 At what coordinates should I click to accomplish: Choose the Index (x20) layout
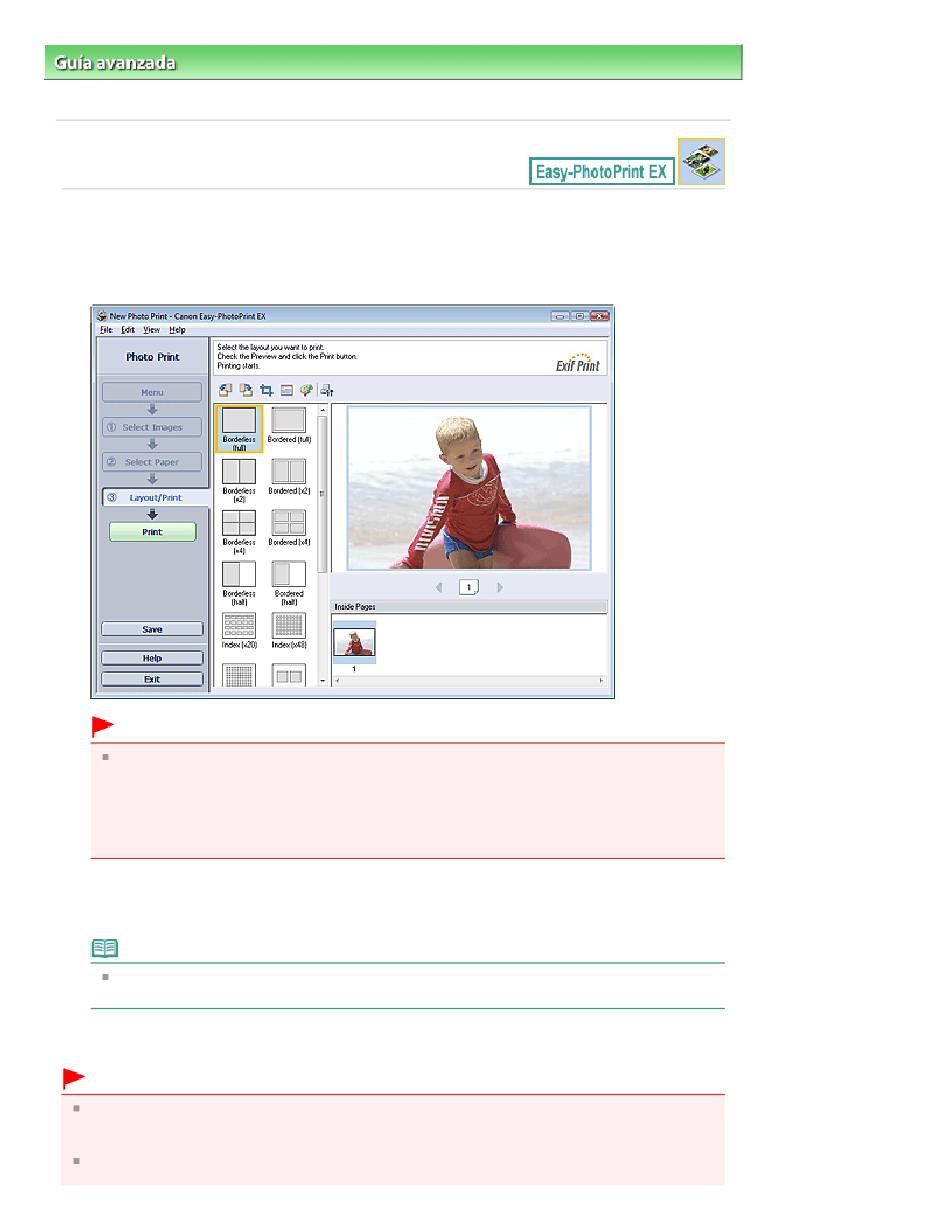coord(239,631)
